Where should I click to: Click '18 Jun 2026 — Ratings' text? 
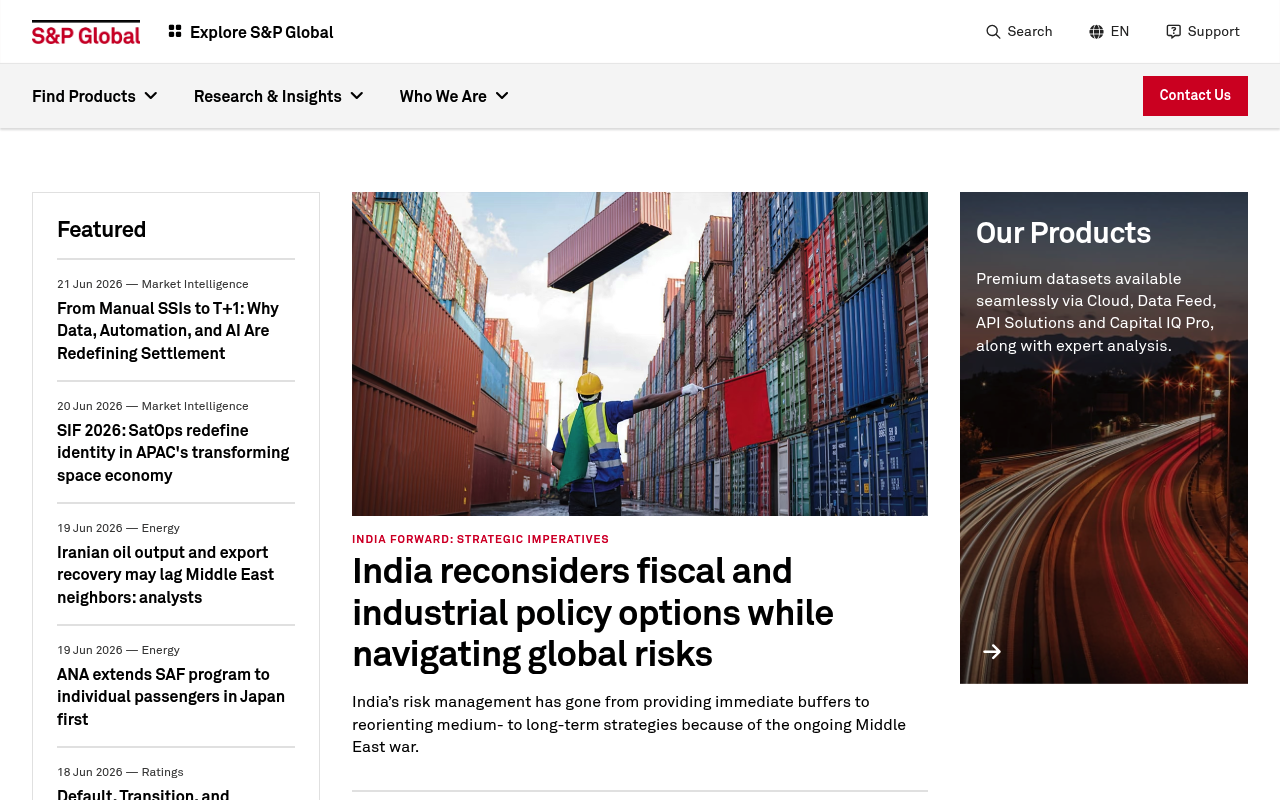120,772
